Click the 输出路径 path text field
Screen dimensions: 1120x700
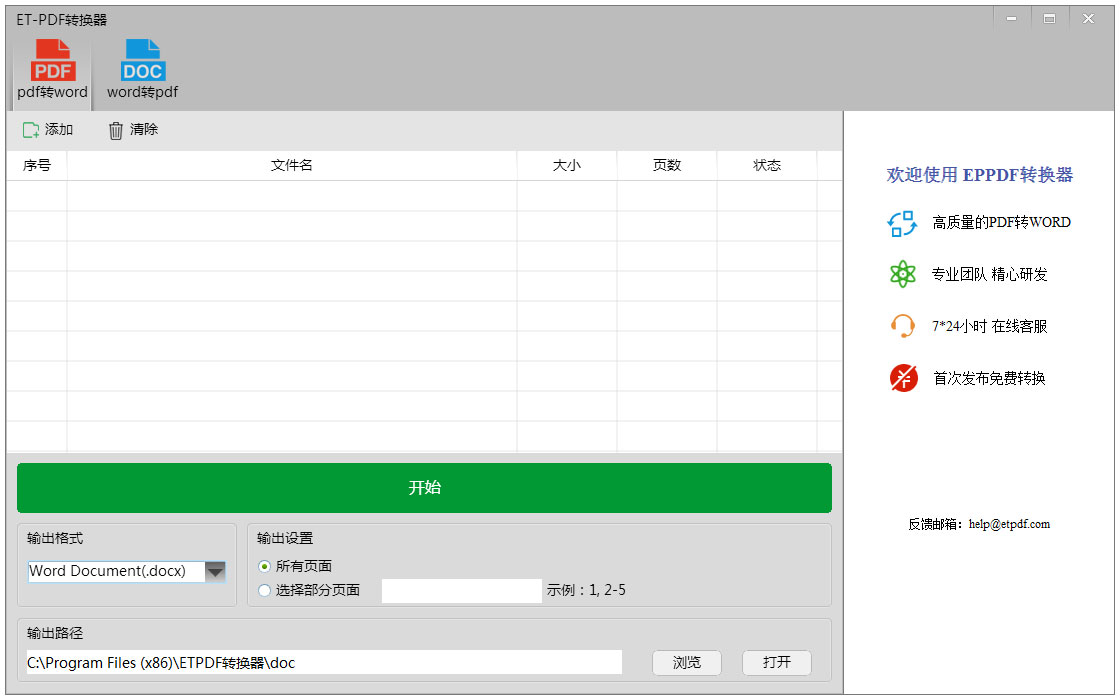point(324,662)
